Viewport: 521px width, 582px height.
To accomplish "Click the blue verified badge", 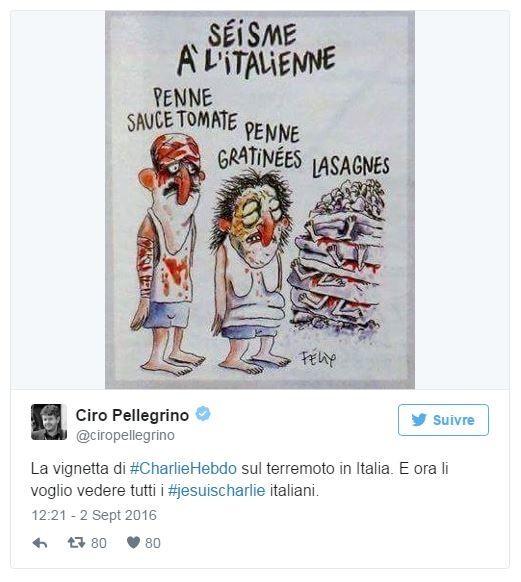I will point(203,413).
